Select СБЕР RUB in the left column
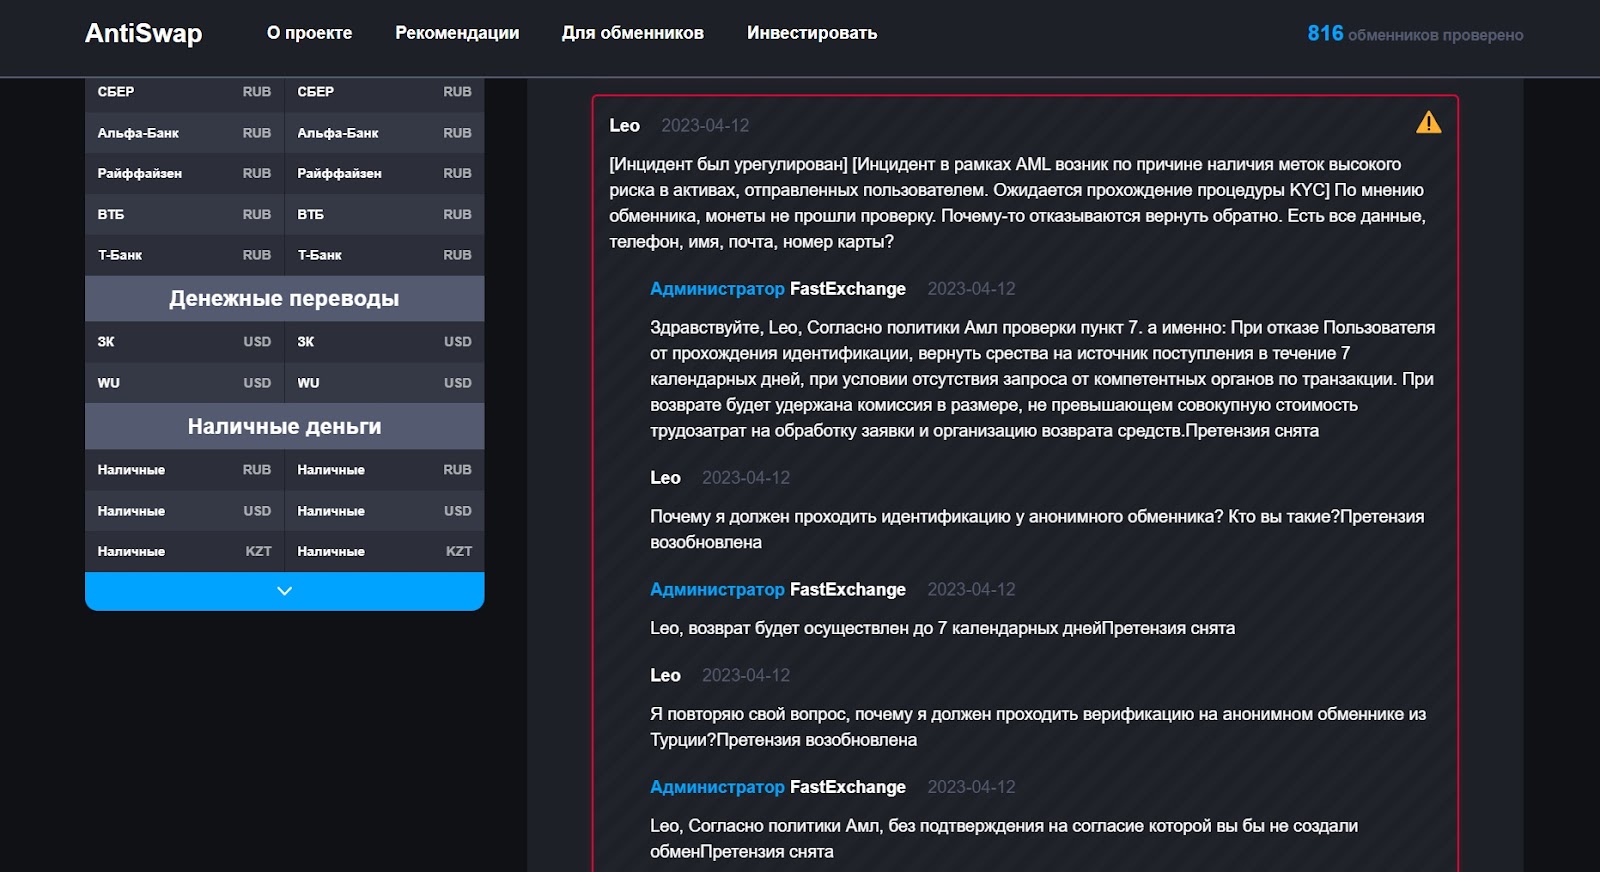Image resolution: width=1600 pixels, height=872 pixels. coord(184,92)
